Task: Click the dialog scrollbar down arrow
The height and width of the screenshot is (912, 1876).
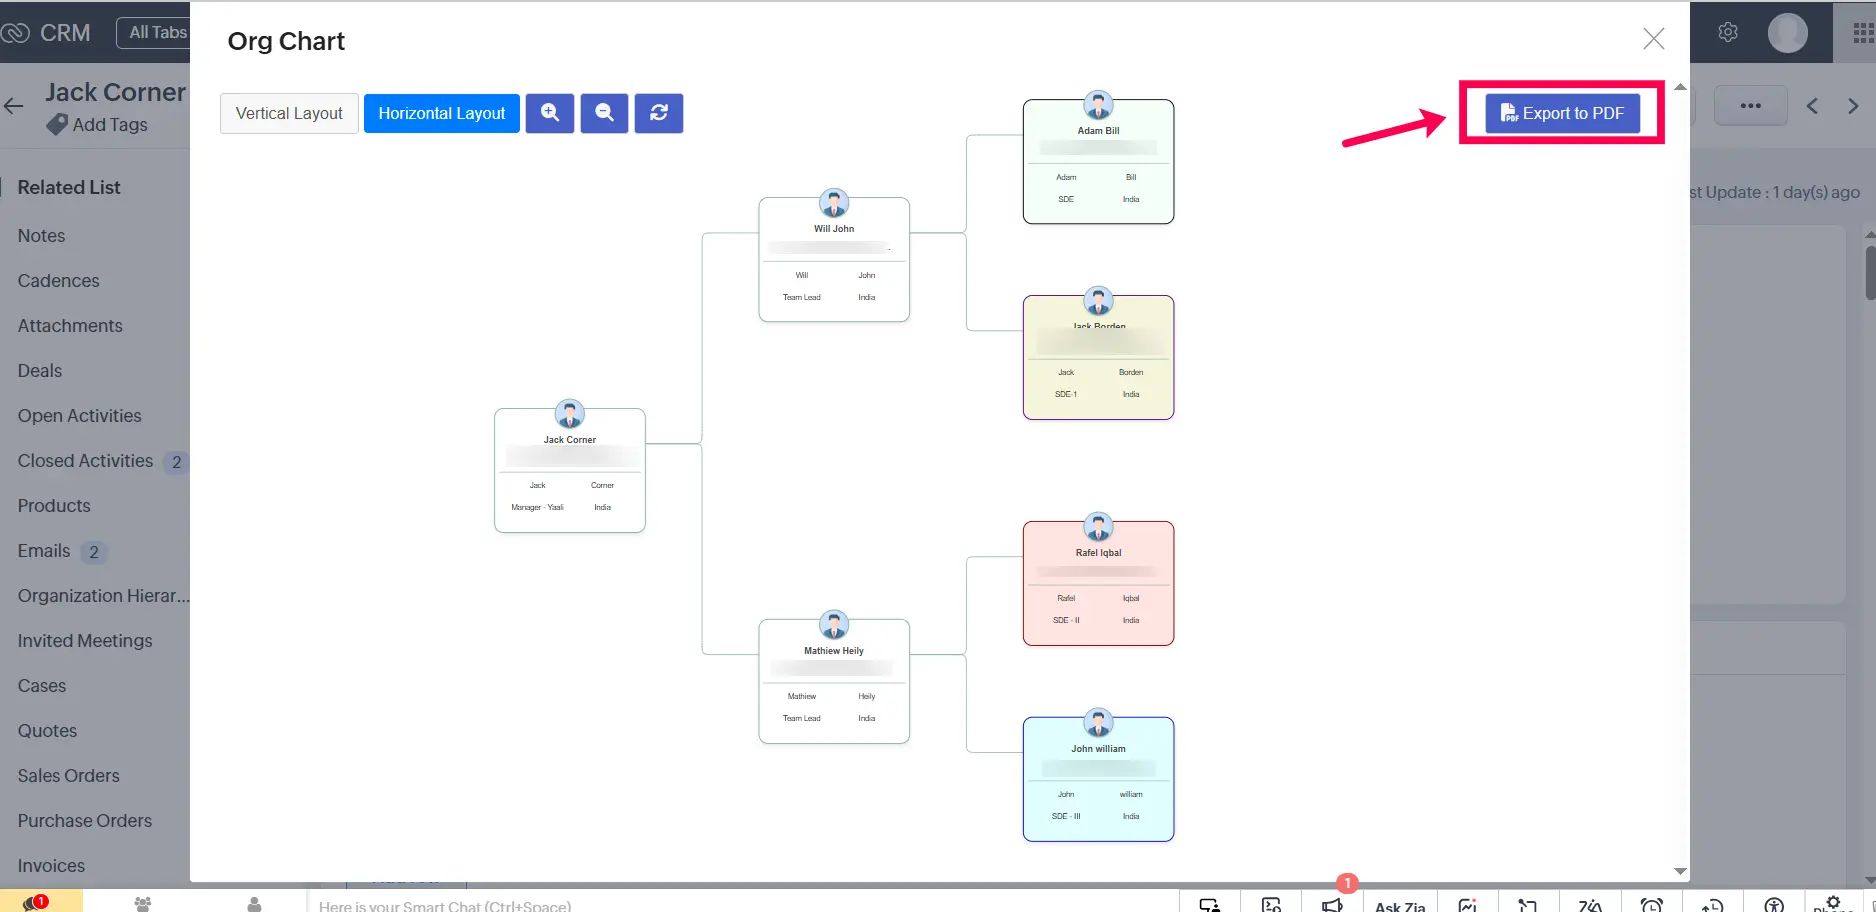Action: pos(1680,871)
